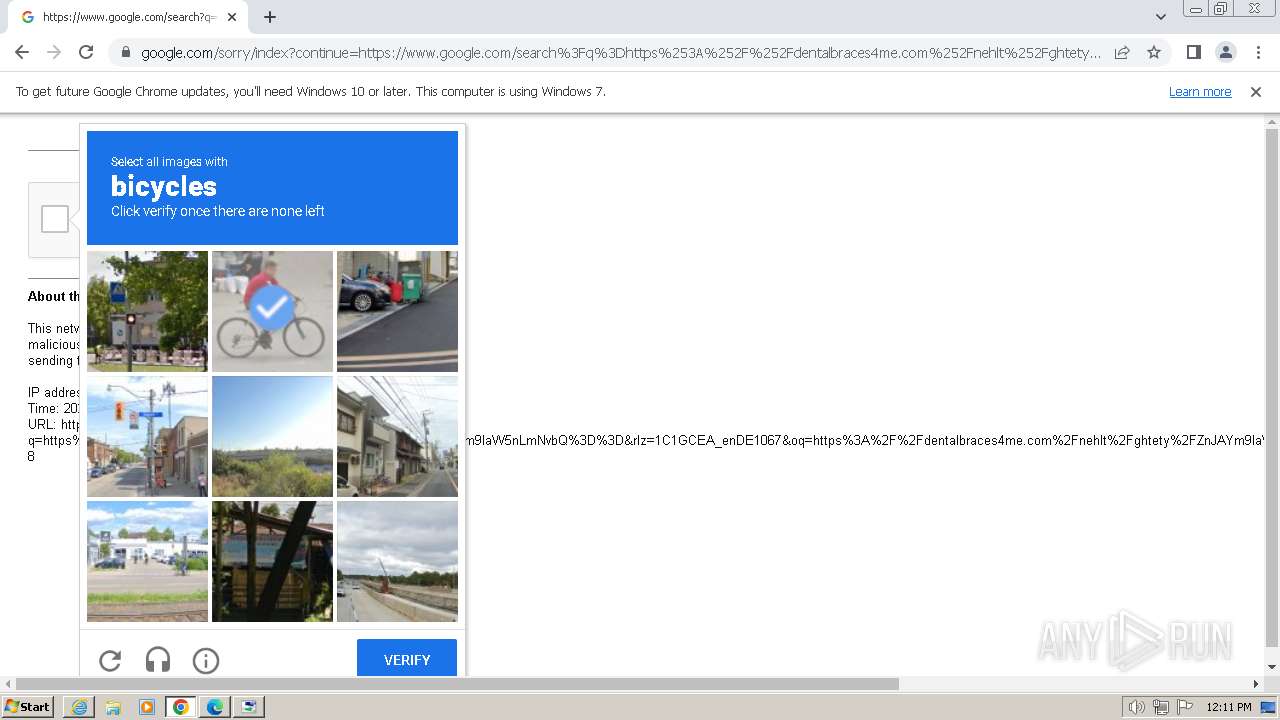
Task: Select the white building roadside image
Action: [147, 561]
